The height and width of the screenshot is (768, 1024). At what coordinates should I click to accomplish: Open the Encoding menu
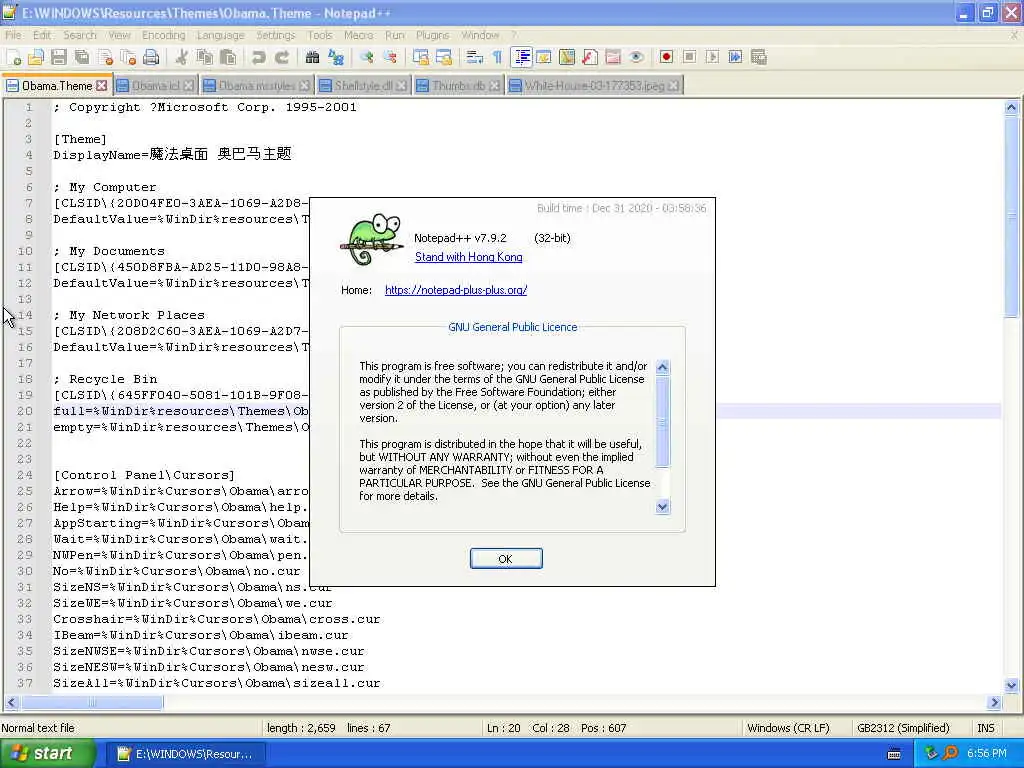click(x=164, y=35)
